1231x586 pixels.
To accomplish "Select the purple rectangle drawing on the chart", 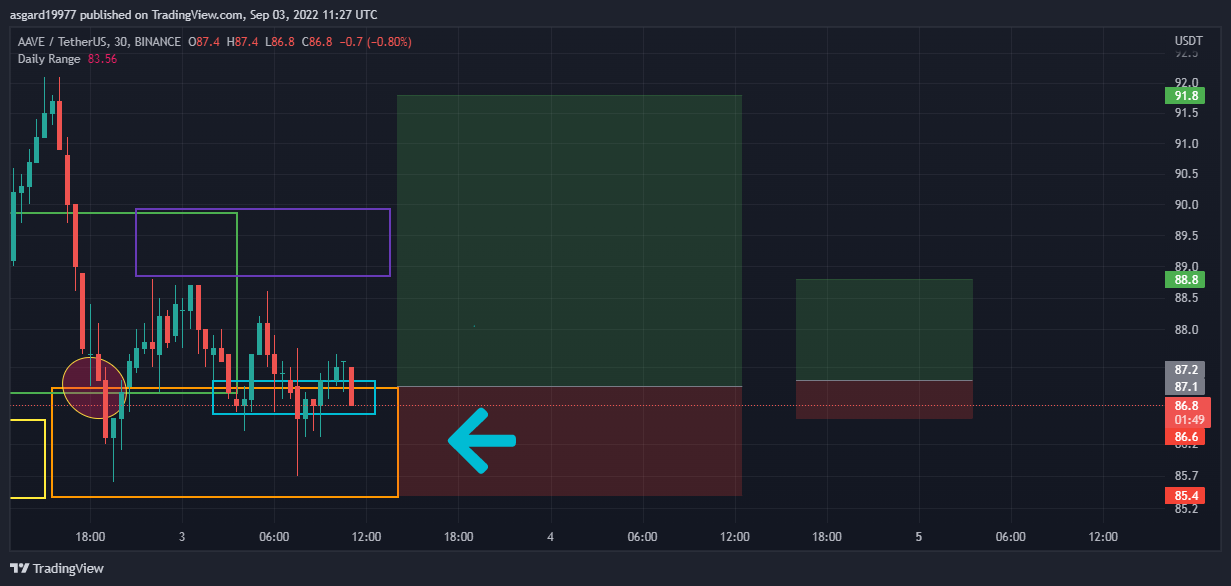I will [263, 242].
